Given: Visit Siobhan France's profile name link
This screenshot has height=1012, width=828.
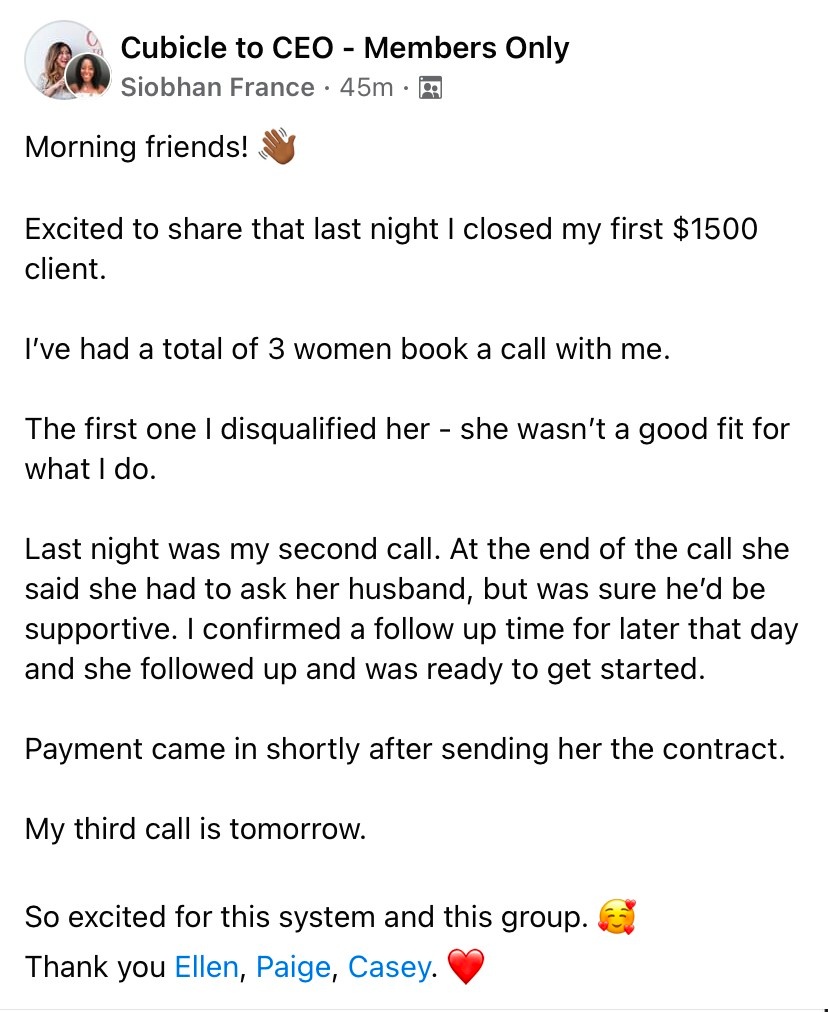Looking at the screenshot, I should 217,86.
